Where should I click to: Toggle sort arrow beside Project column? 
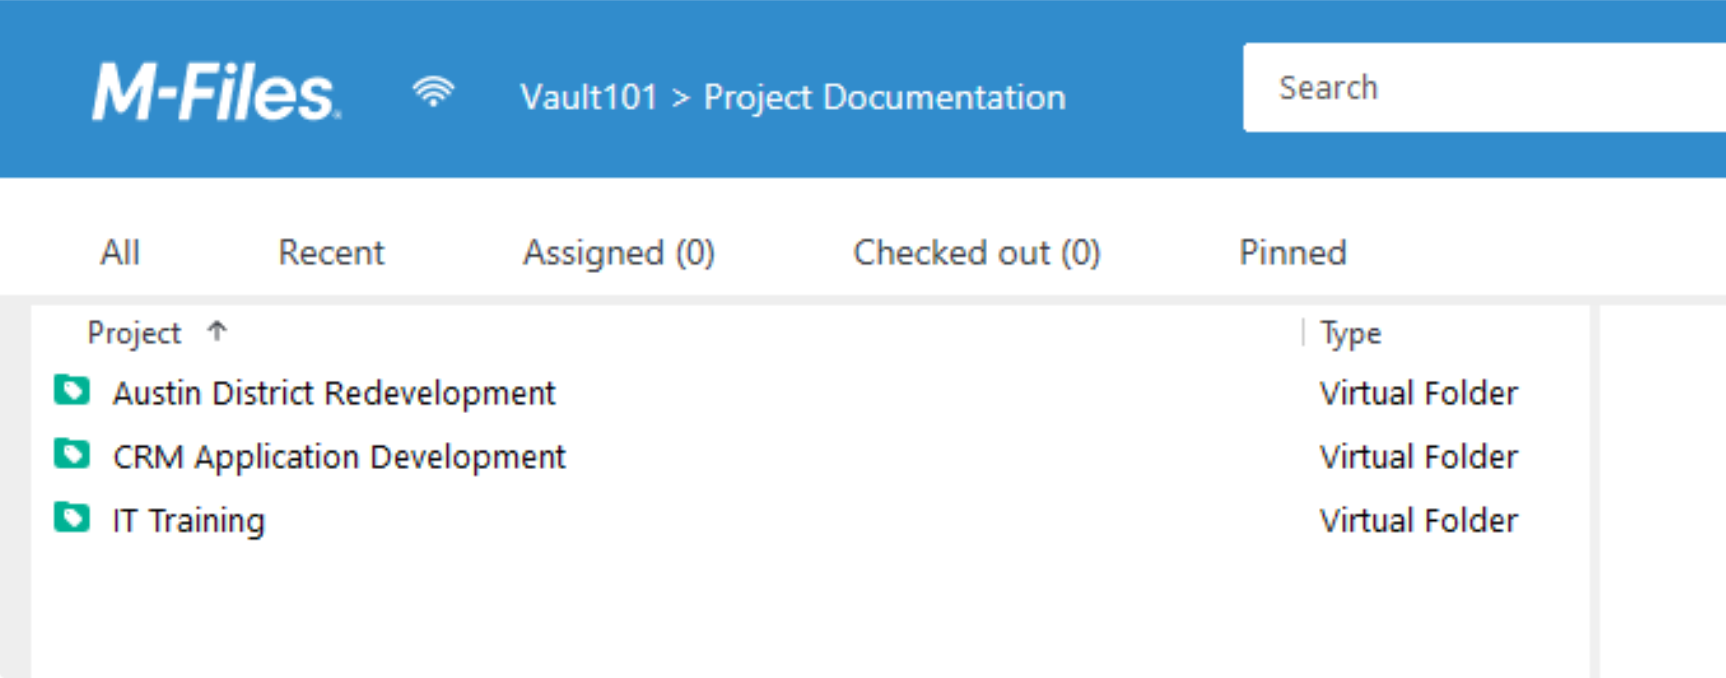click(x=217, y=331)
